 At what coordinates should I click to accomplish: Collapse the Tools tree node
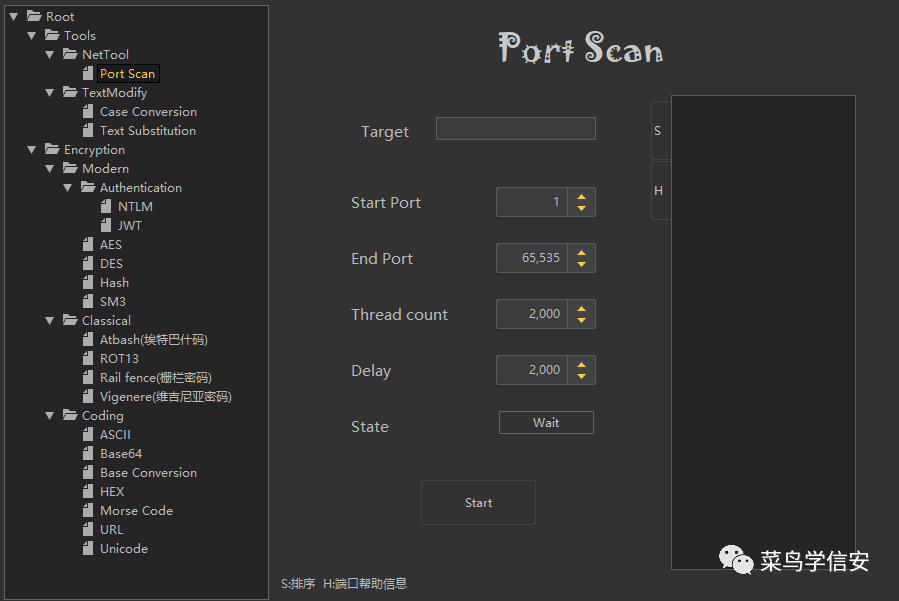tap(32, 36)
